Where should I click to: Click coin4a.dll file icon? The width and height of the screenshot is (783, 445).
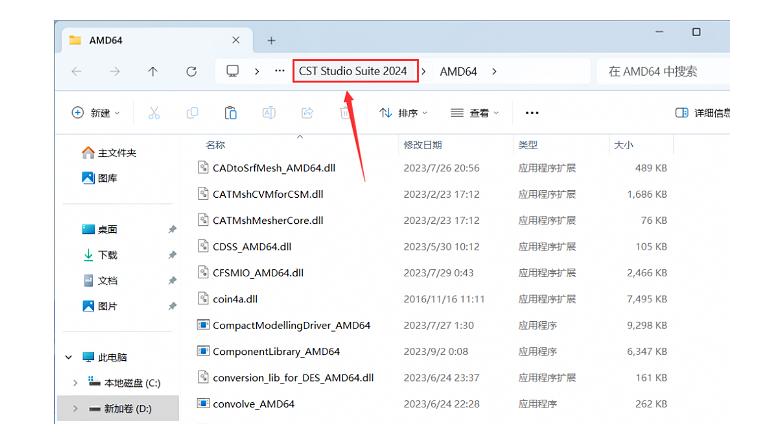click(x=203, y=299)
